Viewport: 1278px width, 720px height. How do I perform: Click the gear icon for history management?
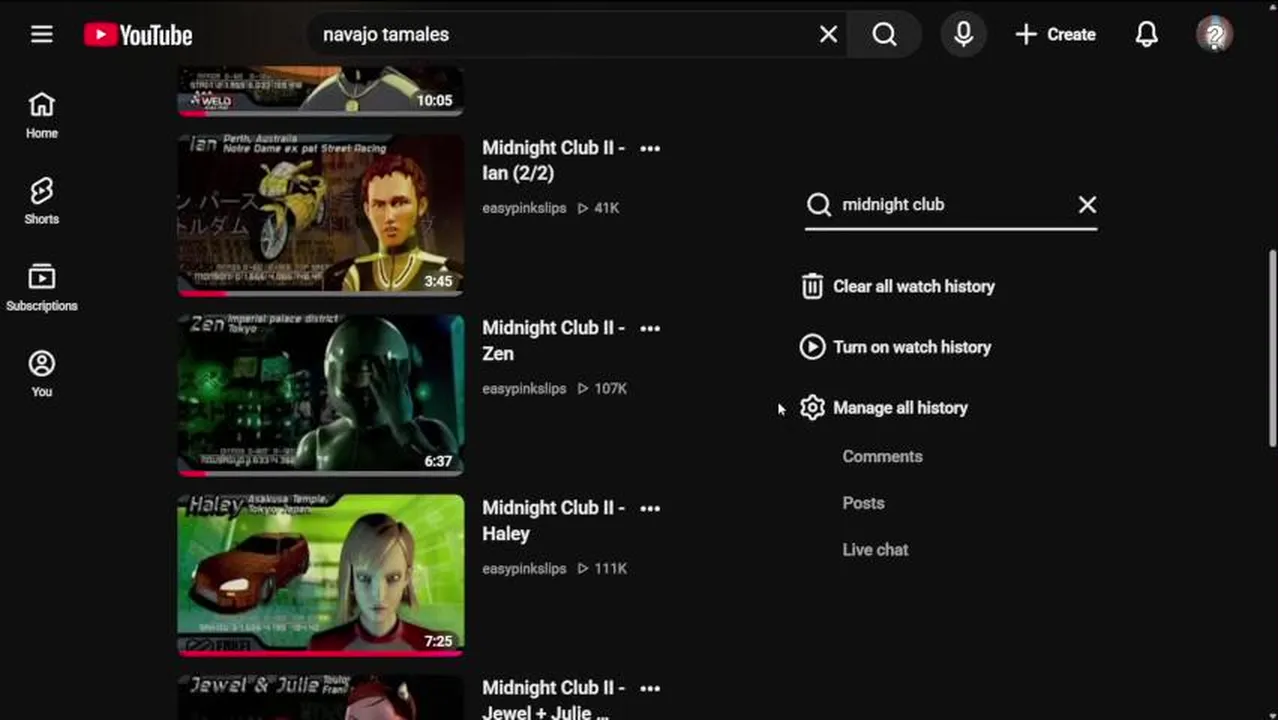(x=812, y=408)
